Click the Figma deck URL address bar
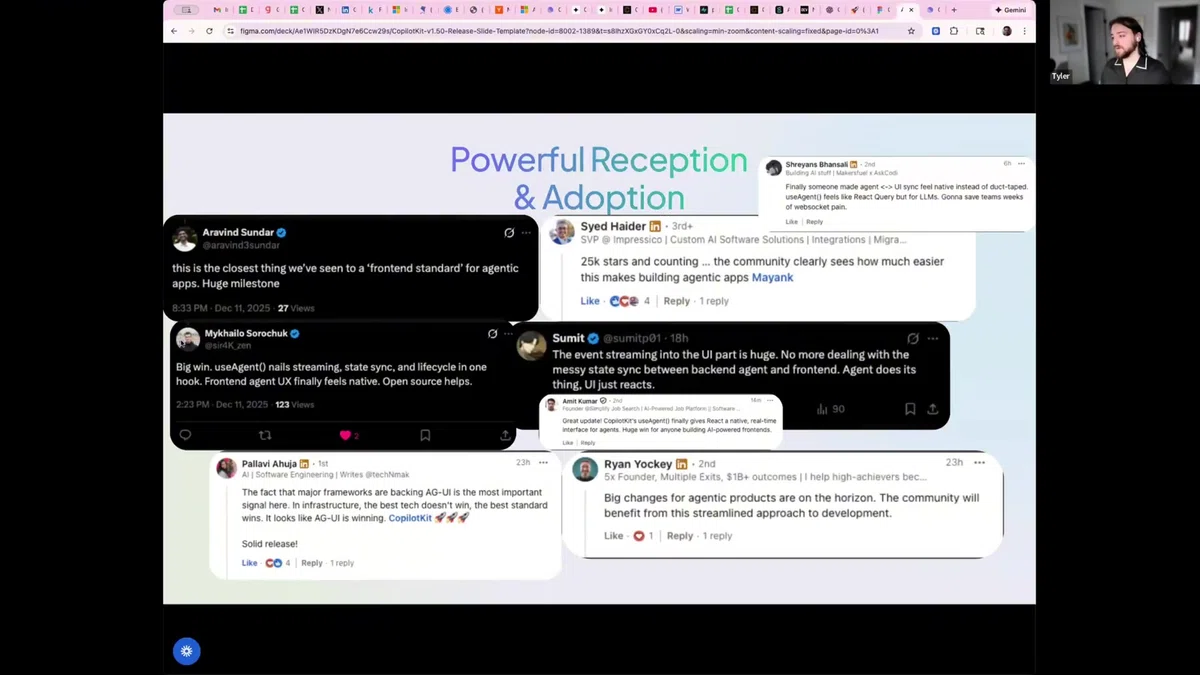 [560, 31]
